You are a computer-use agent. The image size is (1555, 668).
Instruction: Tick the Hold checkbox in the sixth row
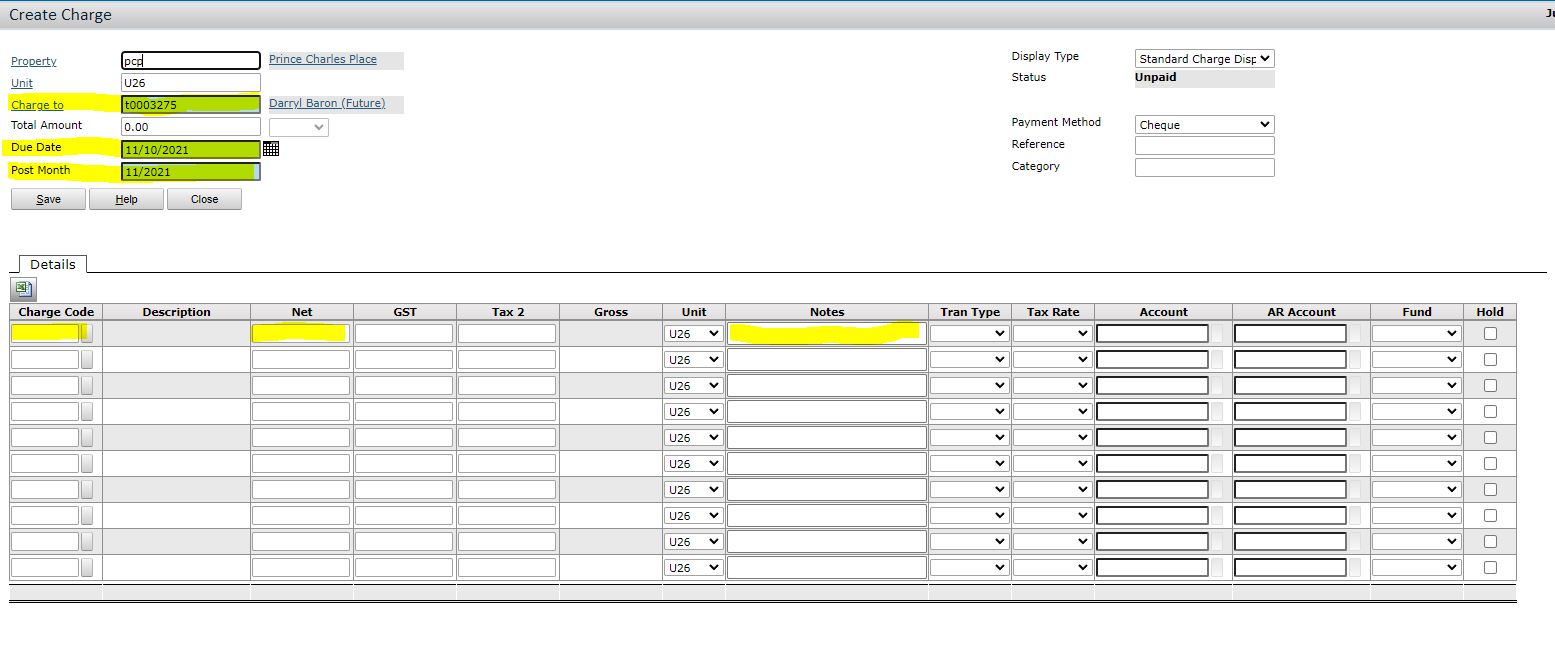click(x=1490, y=464)
